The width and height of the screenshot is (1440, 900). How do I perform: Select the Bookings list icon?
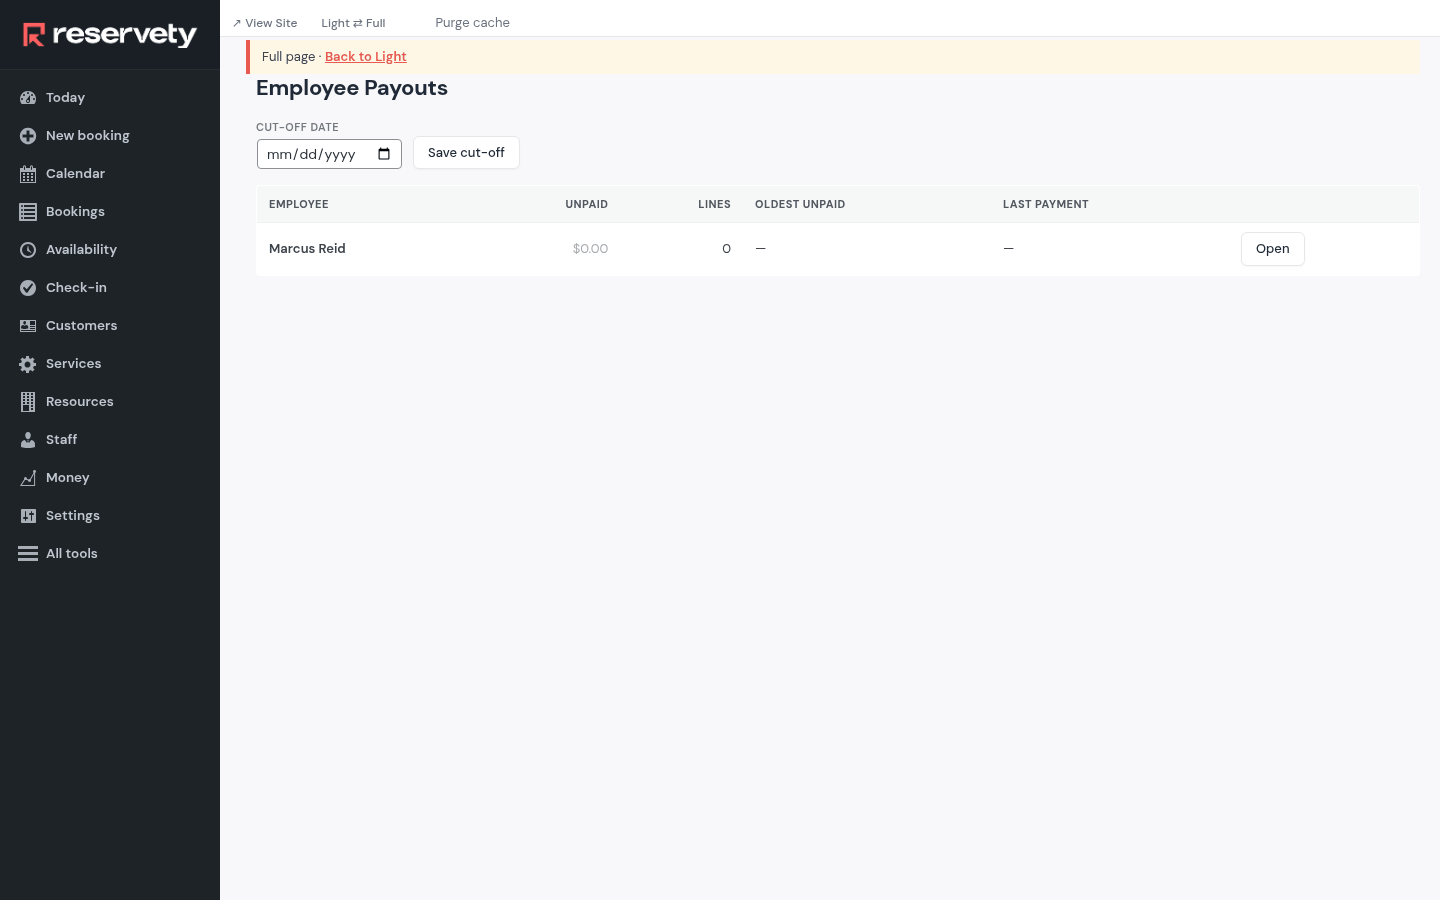pyautogui.click(x=28, y=212)
